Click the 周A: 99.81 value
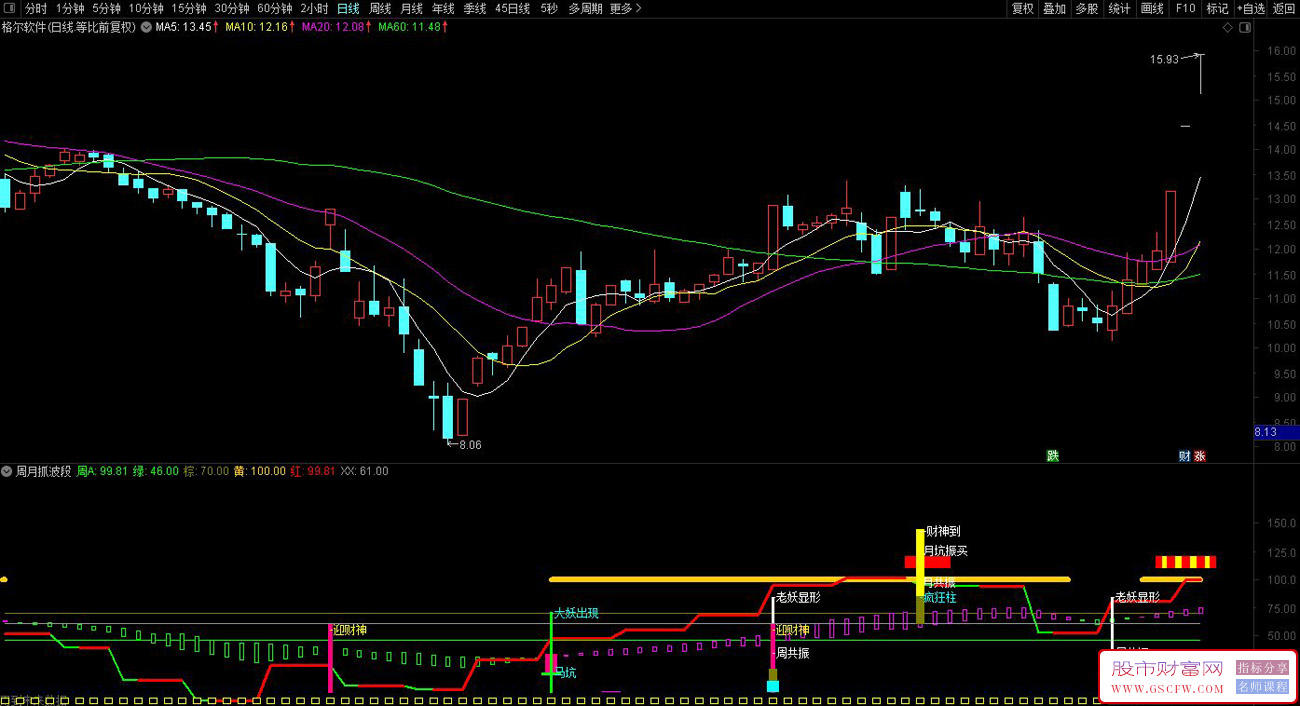 click(102, 470)
